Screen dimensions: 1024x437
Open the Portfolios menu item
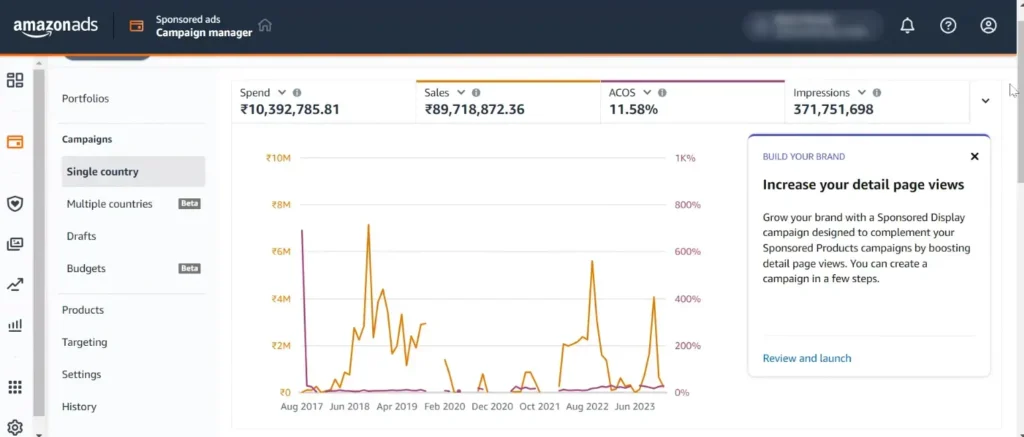coord(85,99)
